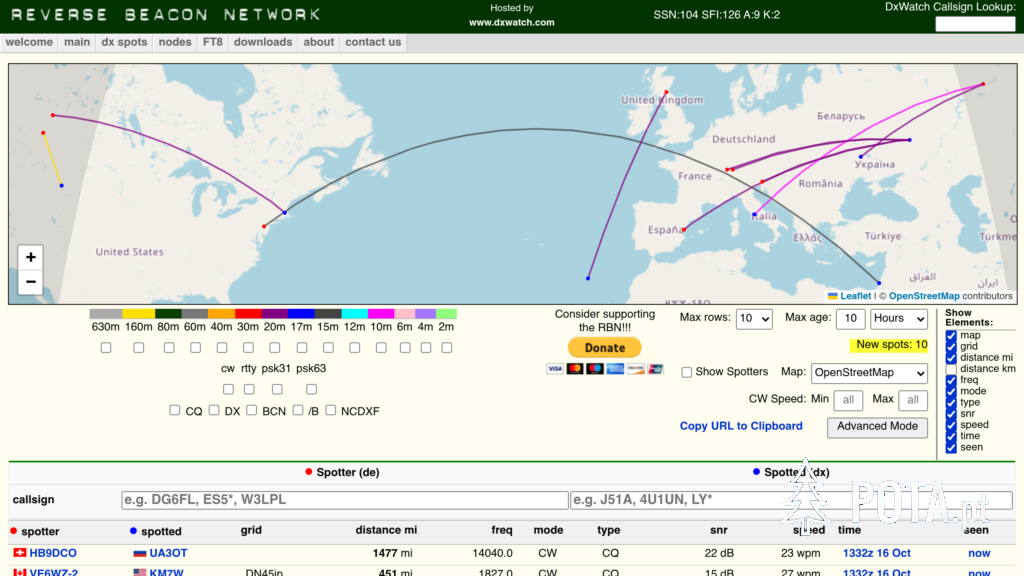Viewport: 1024px width, 576px height.
Task: Switch to the FT8 tab
Action: tap(213, 42)
